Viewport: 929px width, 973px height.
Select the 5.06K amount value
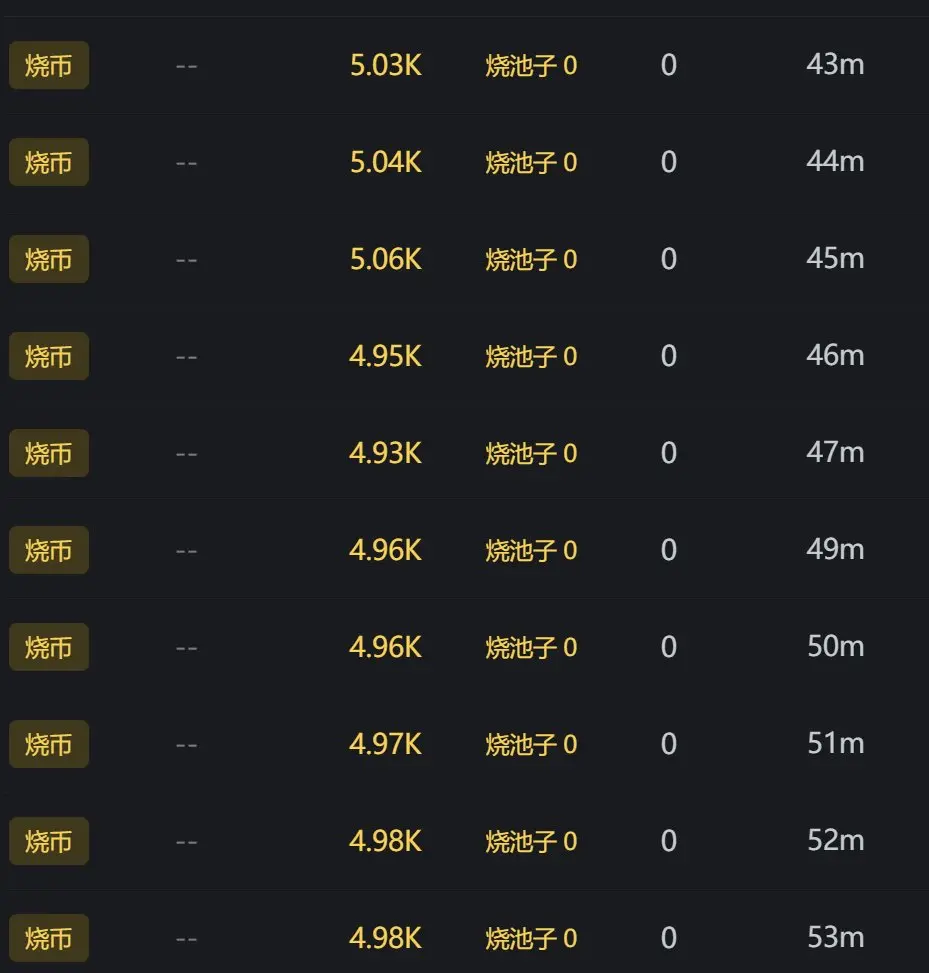point(385,259)
